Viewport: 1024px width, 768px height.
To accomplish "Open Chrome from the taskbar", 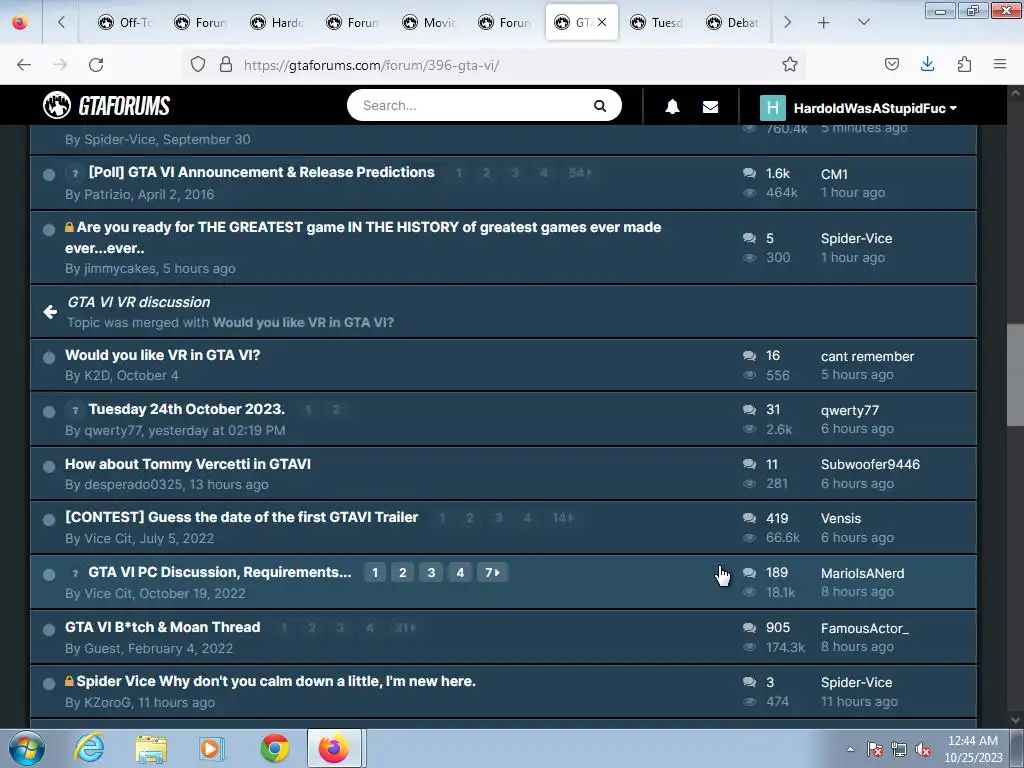I will pos(275,748).
